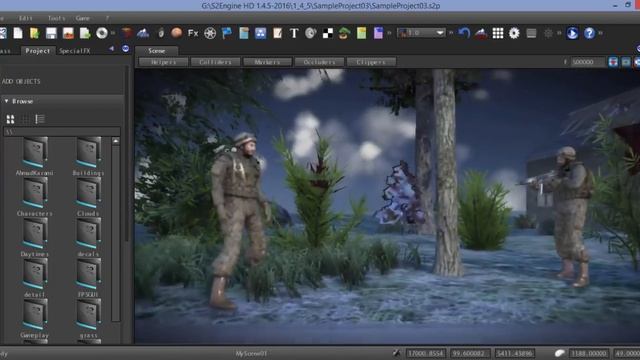This screenshot has height=360, width=640.
Task: Open the Tools menu
Action: 56,18
